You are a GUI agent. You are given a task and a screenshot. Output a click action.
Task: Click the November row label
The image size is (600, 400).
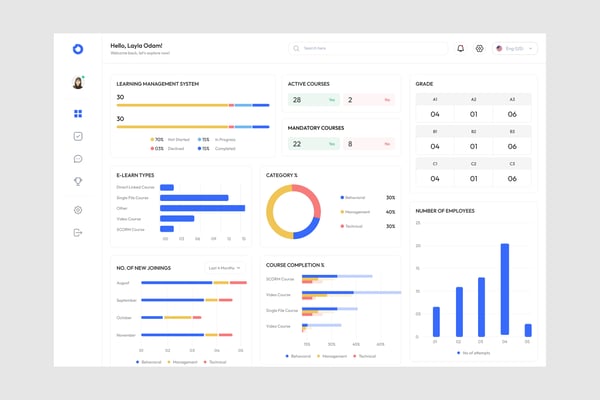point(126,335)
